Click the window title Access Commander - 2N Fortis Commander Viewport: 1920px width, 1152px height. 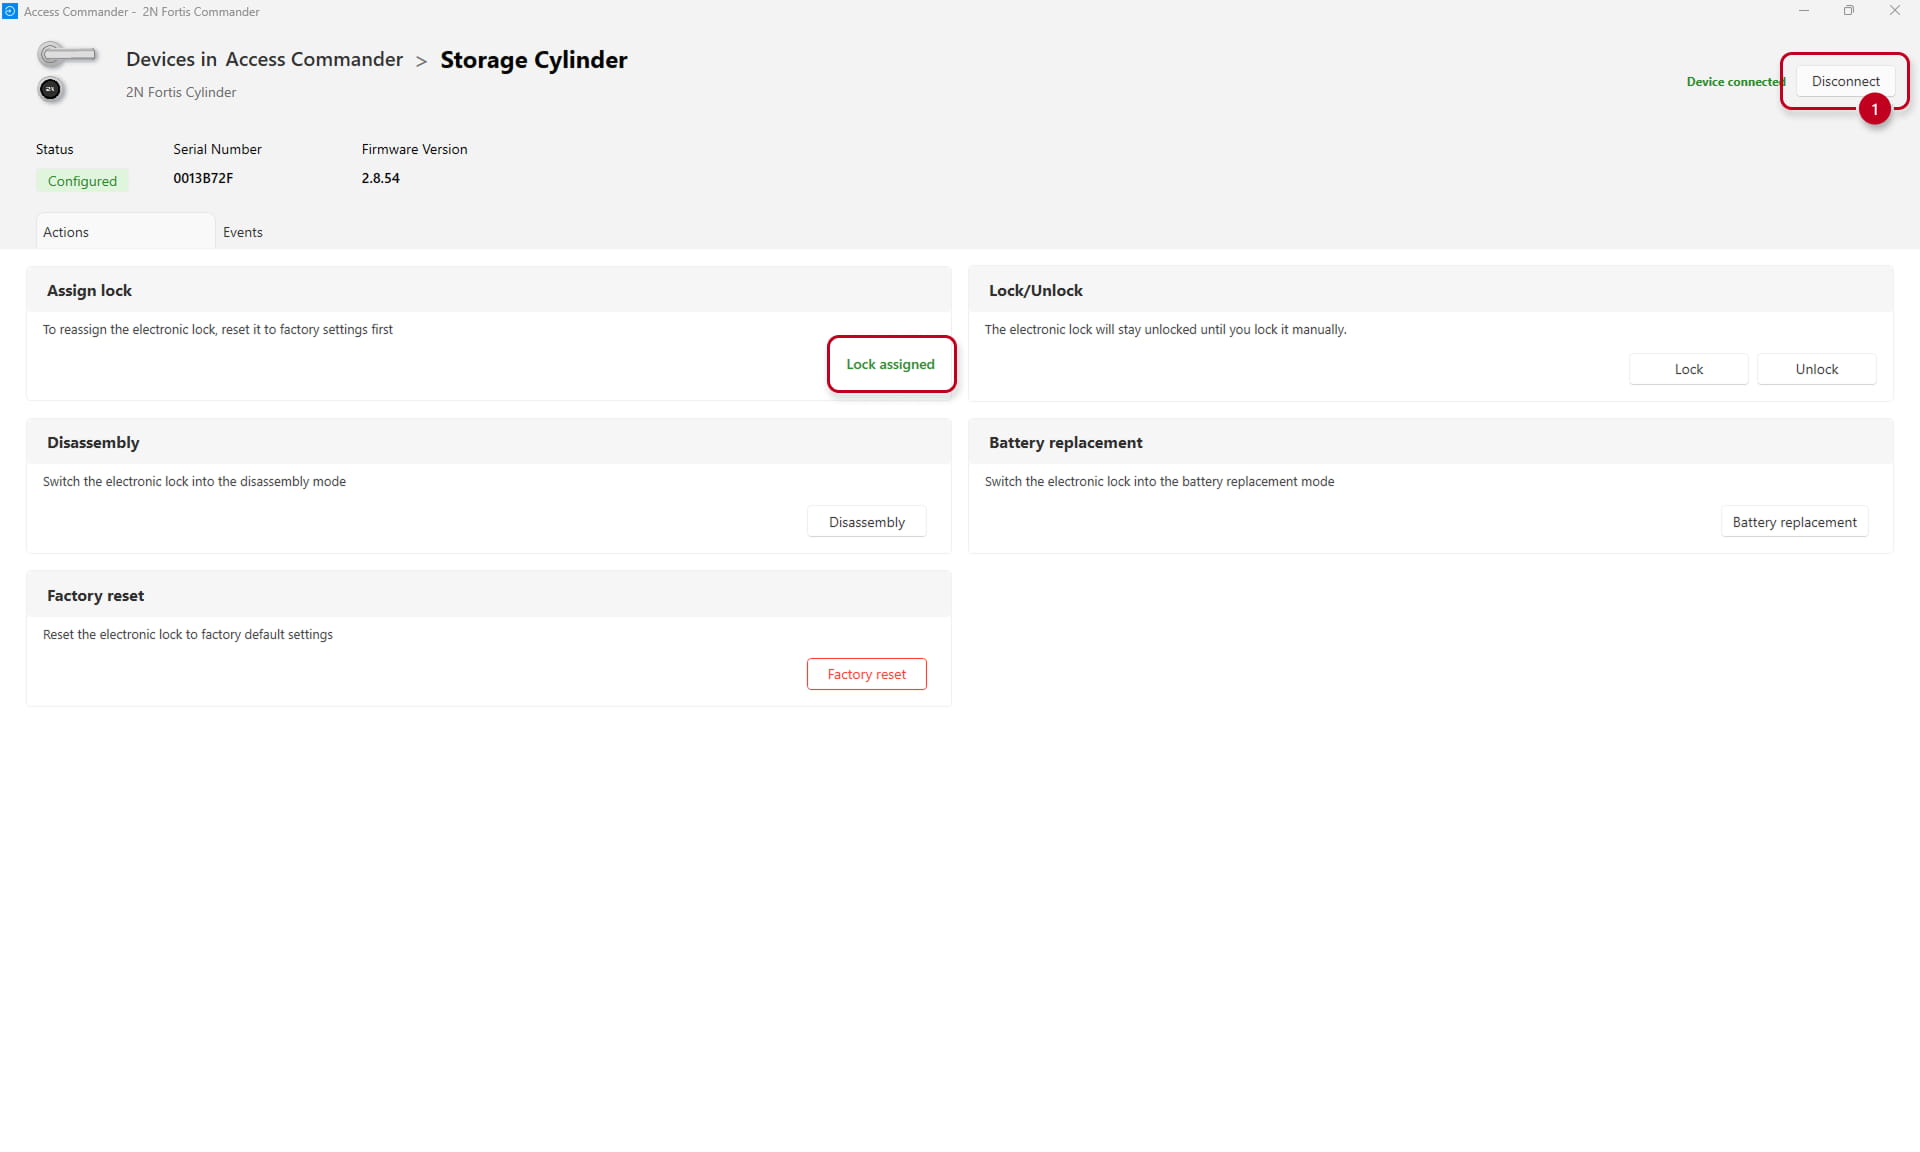pos(141,12)
